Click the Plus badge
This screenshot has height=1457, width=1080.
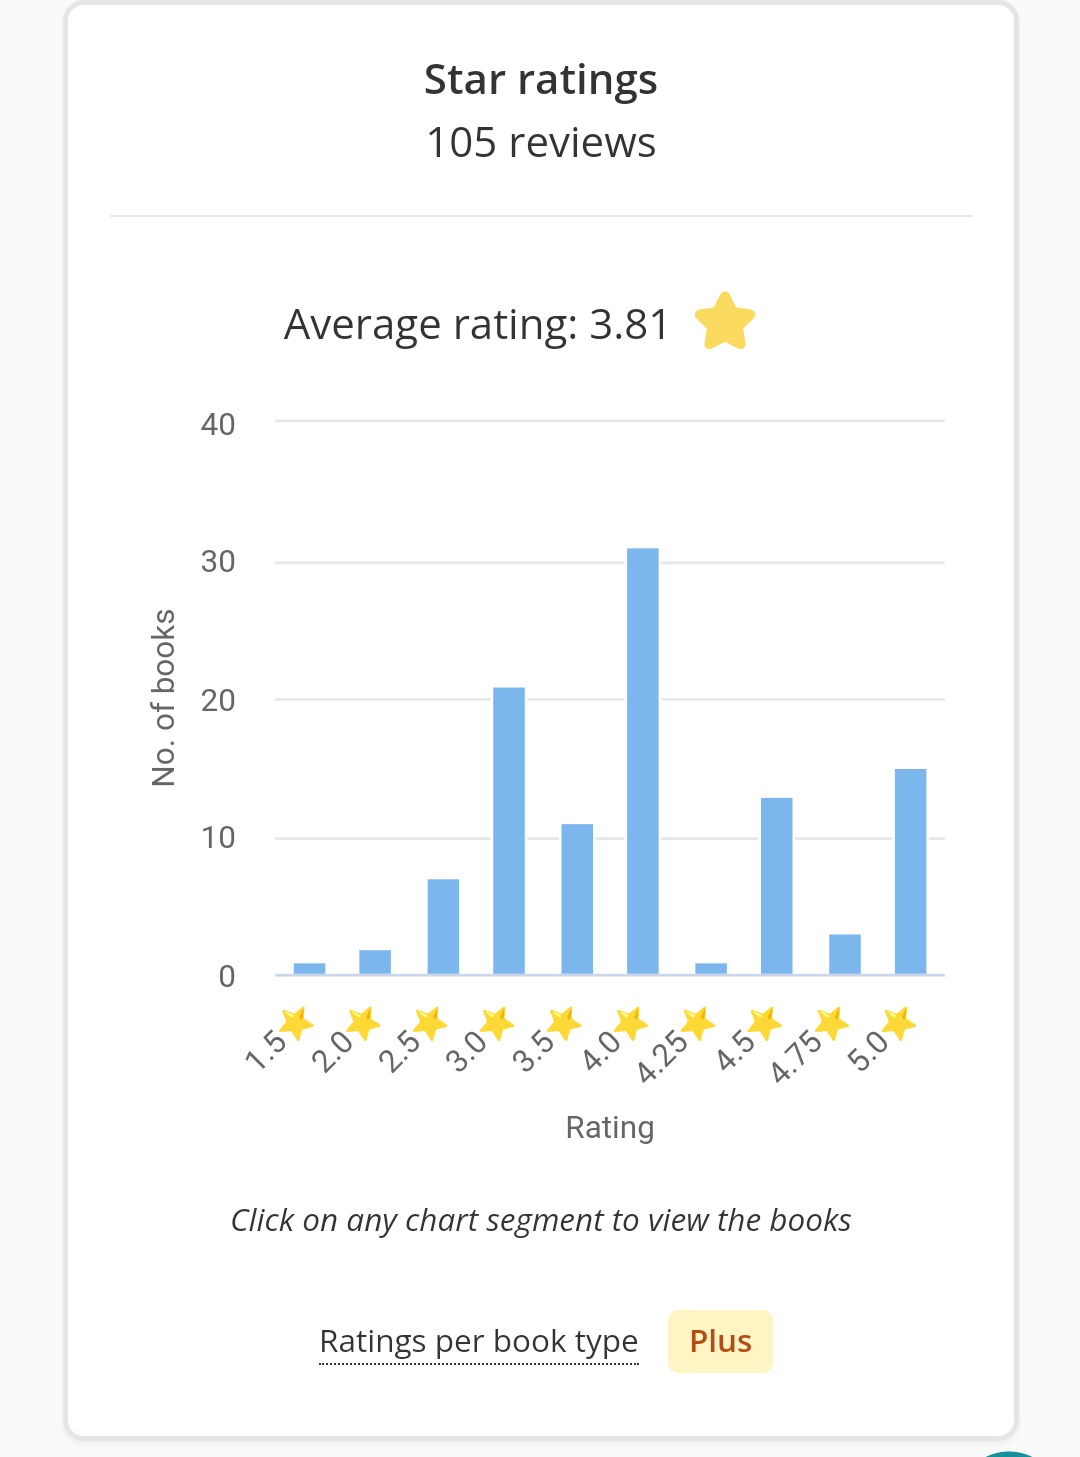coord(720,1341)
